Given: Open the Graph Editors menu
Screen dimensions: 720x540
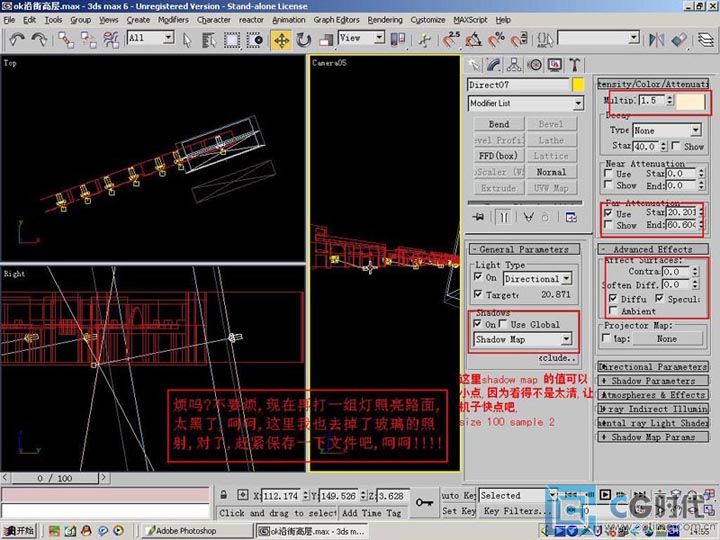Looking at the screenshot, I should pyautogui.click(x=336, y=20).
